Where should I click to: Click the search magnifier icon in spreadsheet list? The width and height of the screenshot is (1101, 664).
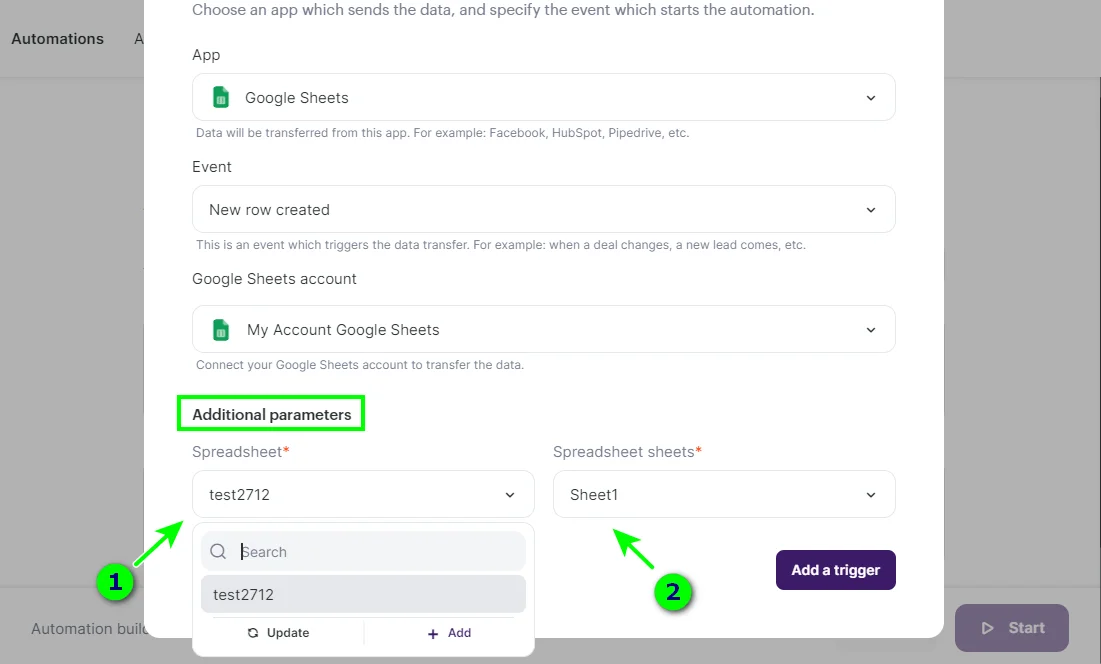(x=217, y=551)
